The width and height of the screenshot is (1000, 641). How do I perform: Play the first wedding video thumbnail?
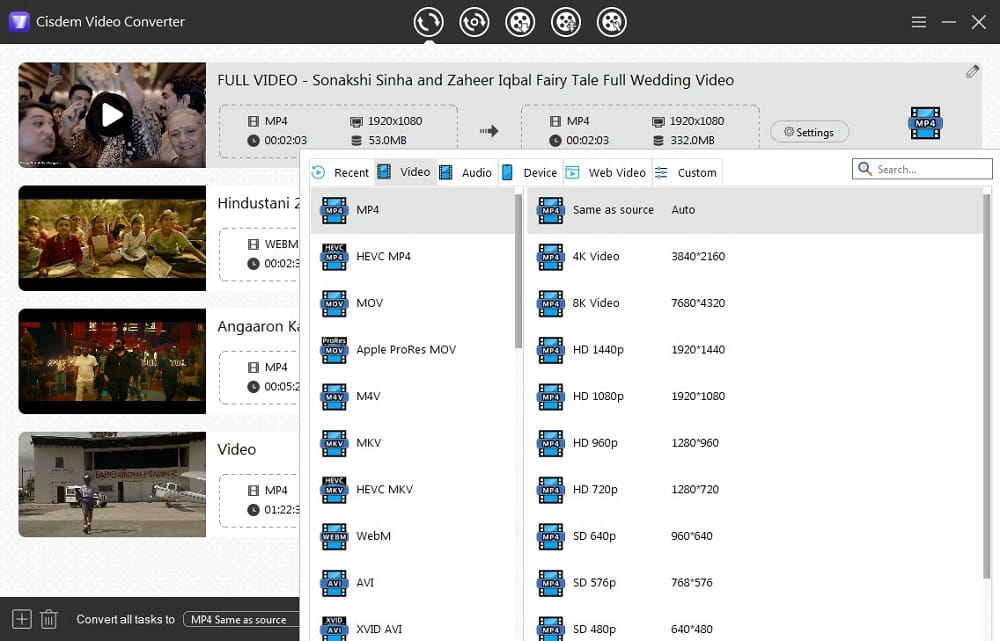(111, 115)
